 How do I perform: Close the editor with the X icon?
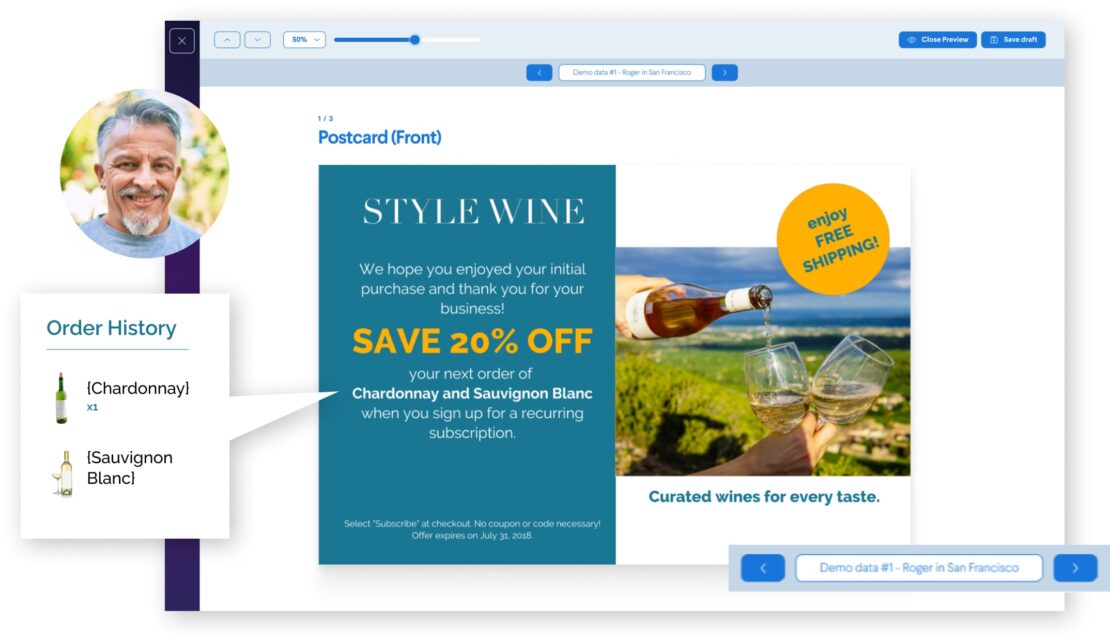(182, 41)
